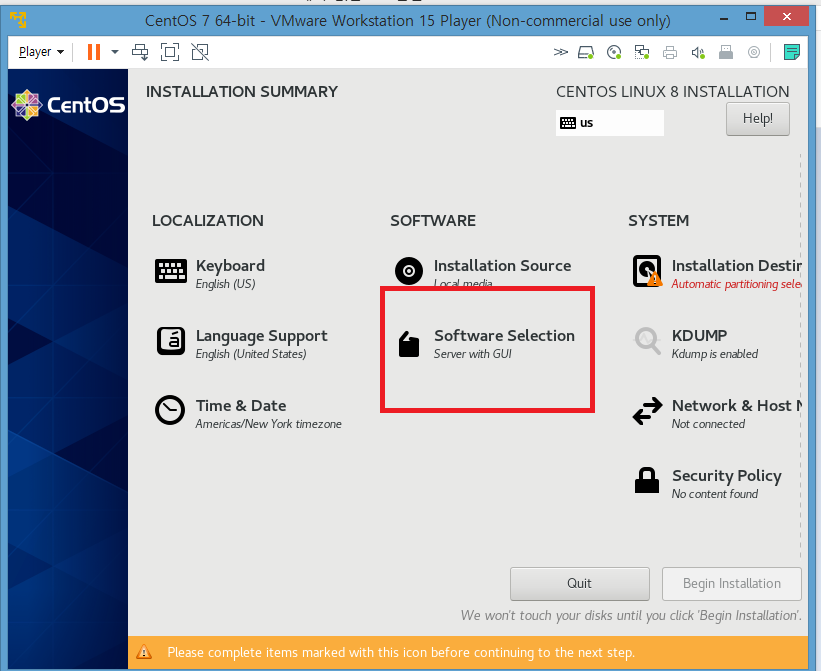Open Security Policy settings

click(x=707, y=484)
